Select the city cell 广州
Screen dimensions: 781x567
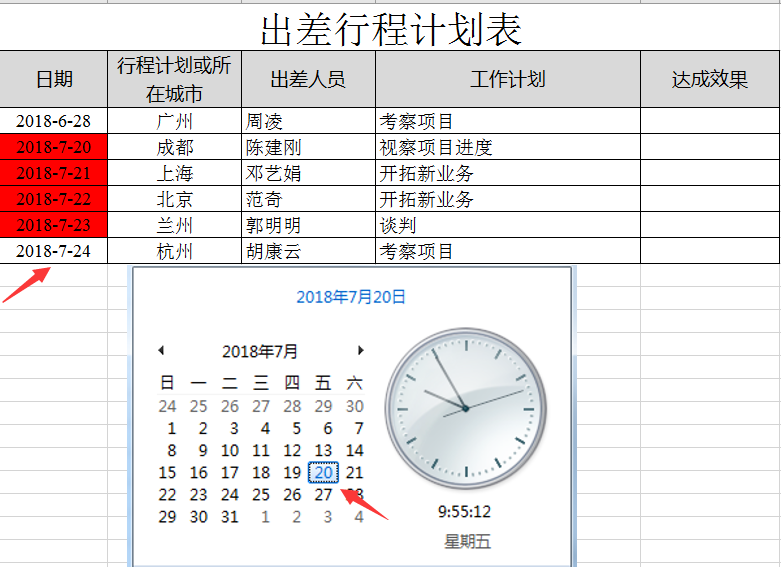(x=174, y=121)
